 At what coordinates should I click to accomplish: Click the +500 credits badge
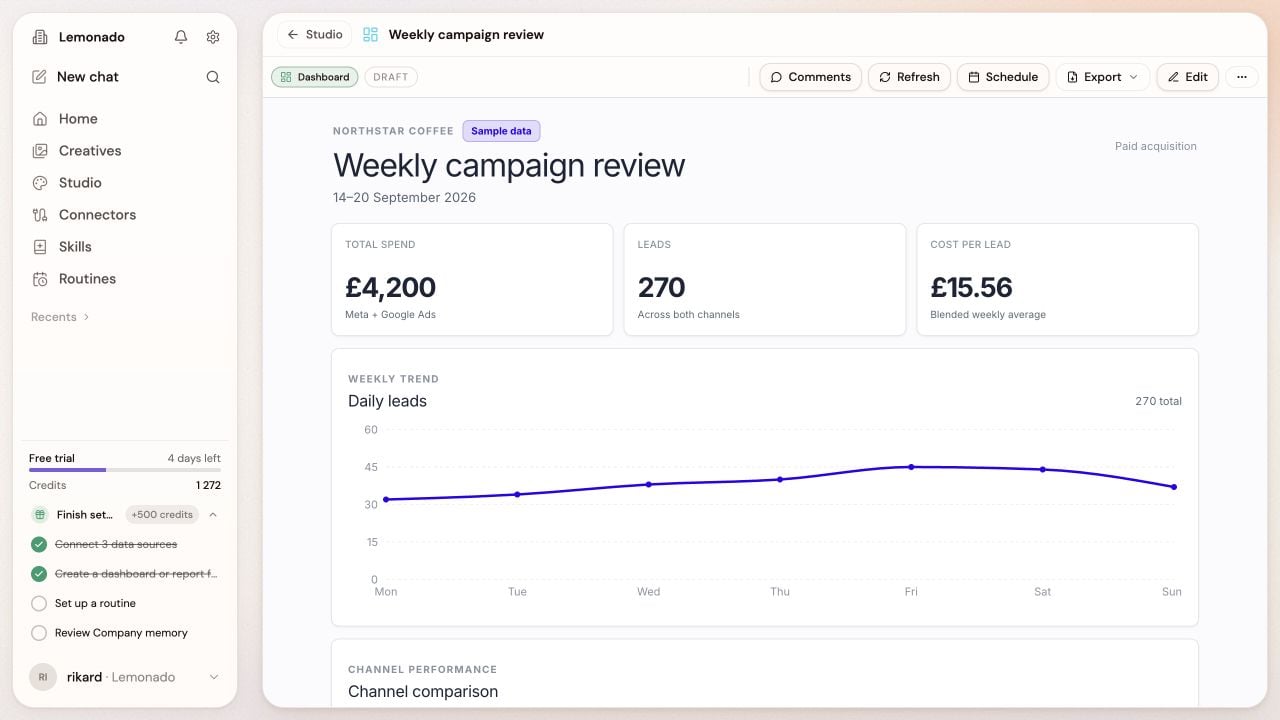tap(162, 515)
